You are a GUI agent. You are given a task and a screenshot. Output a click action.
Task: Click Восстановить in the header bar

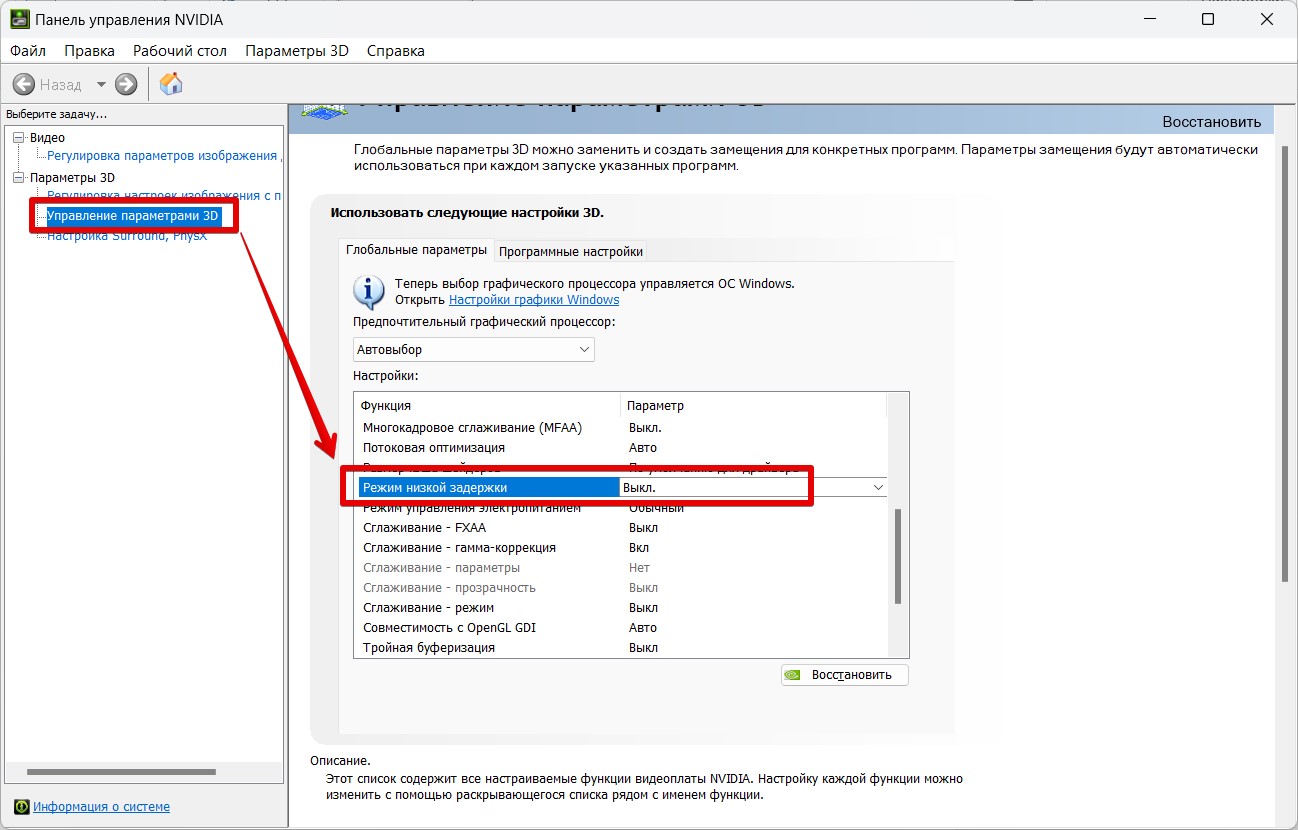pyautogui.click(x=1212, y=122)
